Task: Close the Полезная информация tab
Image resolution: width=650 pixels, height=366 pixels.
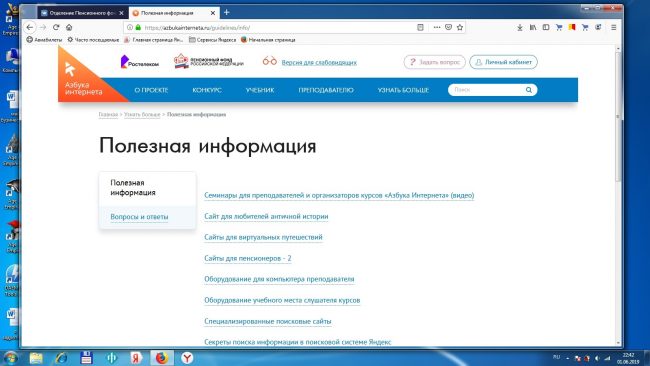Action: [213, 13]
